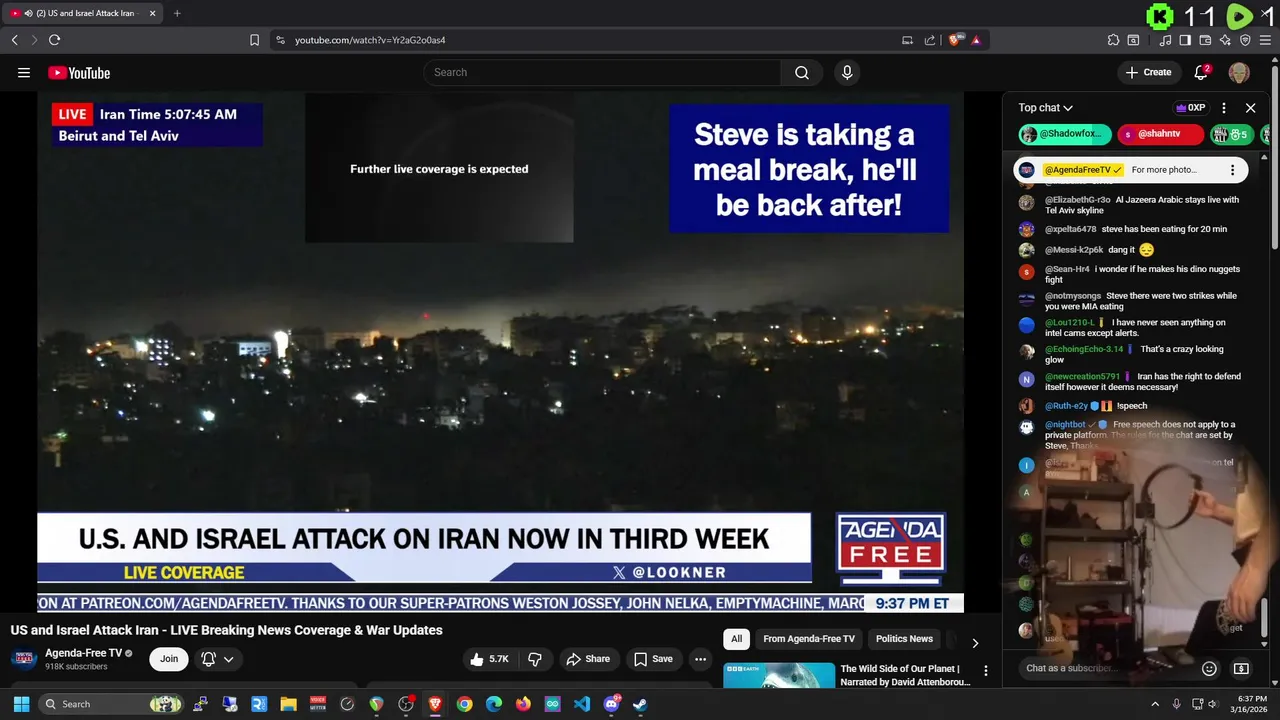The height and width of the screenshot is (720, 1280).
Task: Open Firefox from the taskbar
Action: pos(523,704)
